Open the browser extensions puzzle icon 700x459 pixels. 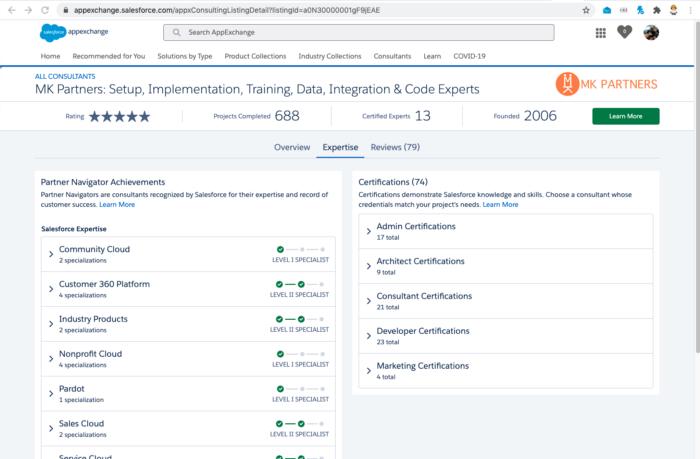click(x=657, y=9)
